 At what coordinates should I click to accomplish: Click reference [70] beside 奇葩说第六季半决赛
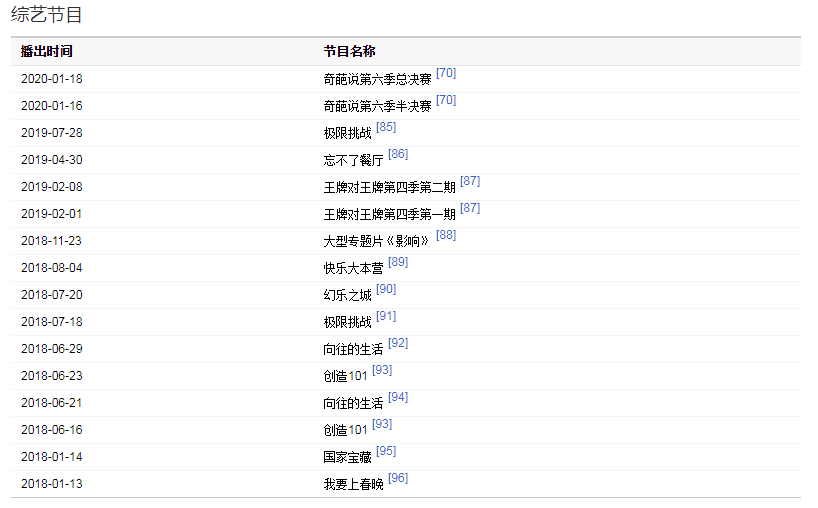click(x=446, y=100)
